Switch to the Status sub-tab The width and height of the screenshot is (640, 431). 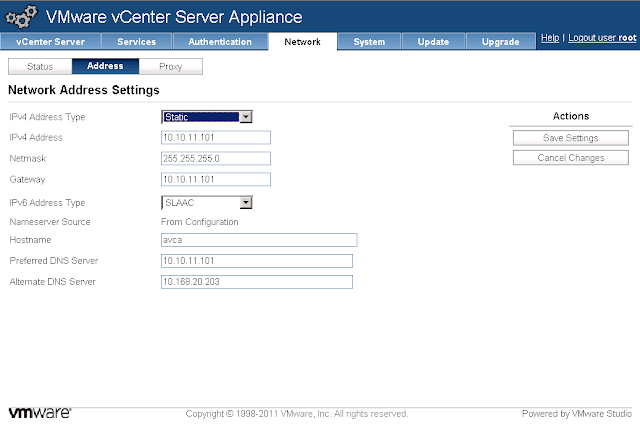(x=40, y=67)
